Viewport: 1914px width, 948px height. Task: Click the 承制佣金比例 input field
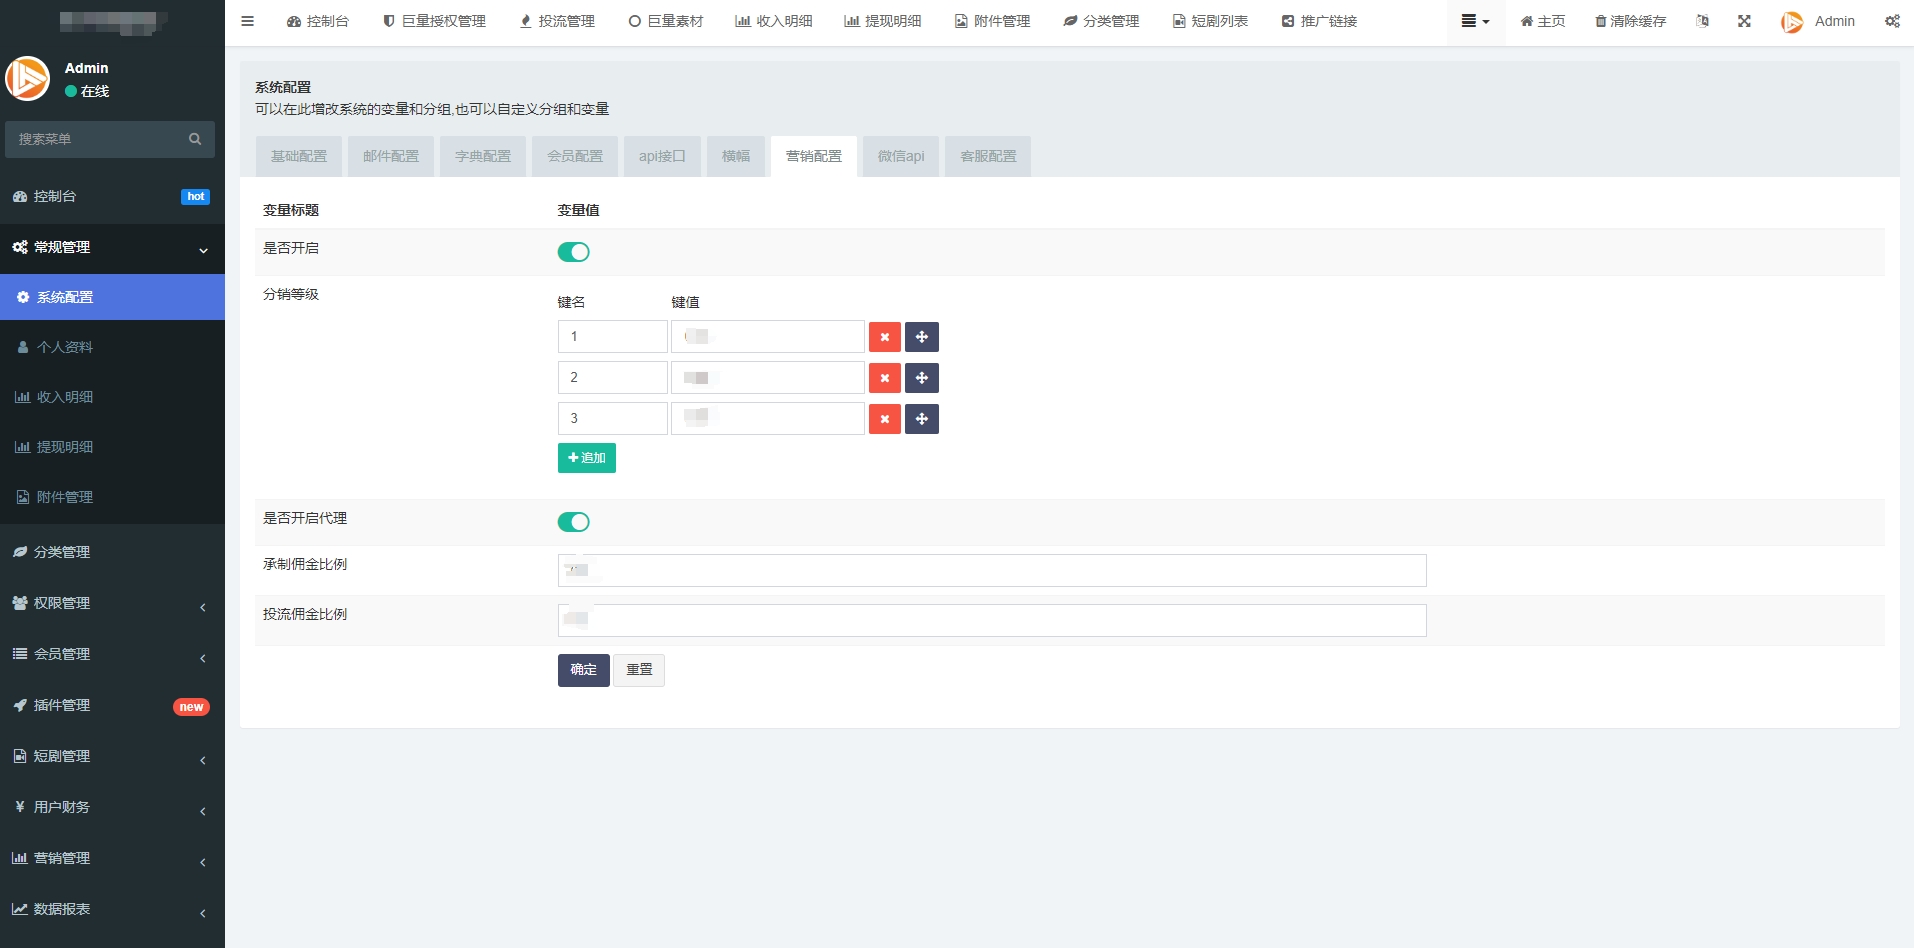[x=992, y=571]
